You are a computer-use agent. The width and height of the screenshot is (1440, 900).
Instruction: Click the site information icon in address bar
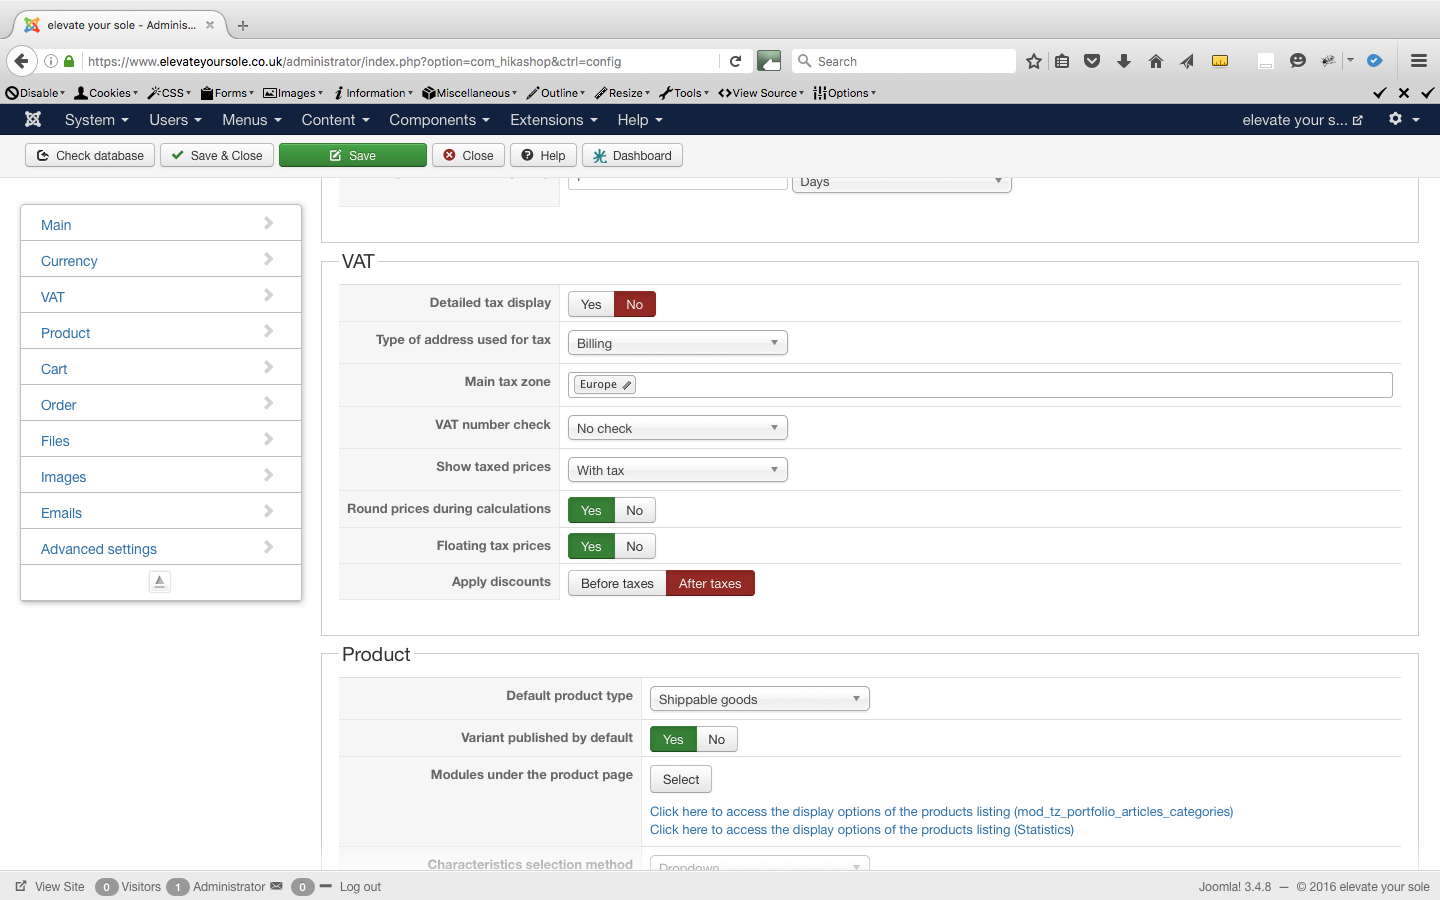51,61
